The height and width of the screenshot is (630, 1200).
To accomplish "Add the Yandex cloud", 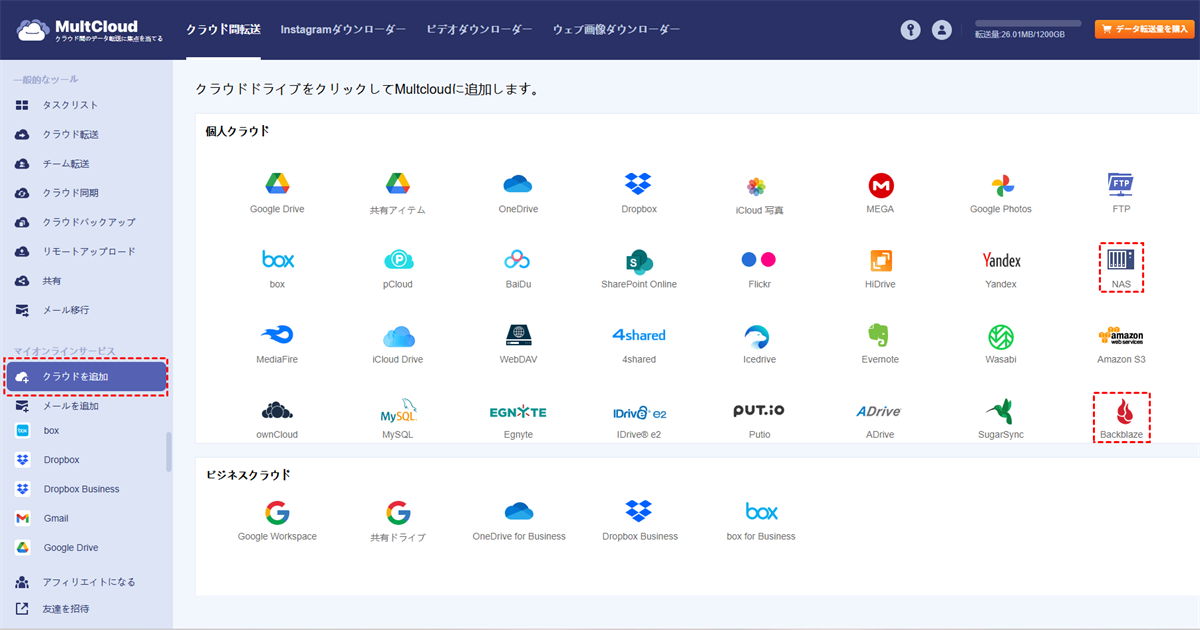I will pyautogui.click(x=1001, y=260).
